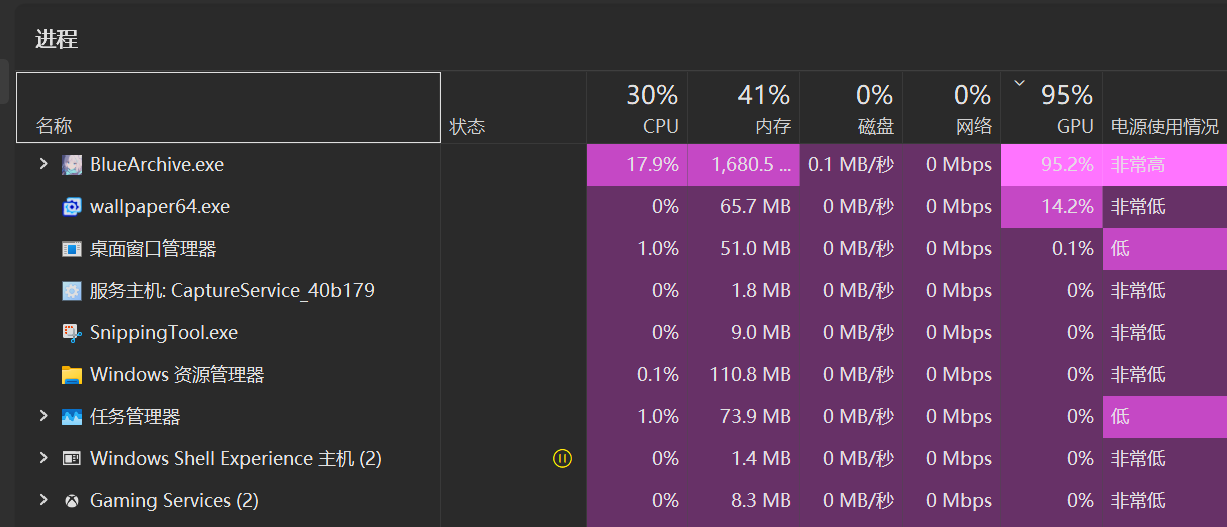This screenshot has height=527, width=1227.
Task: Expand the BlueArchive.exe process group
Action: pyautogui.click(x=43, y=164)
